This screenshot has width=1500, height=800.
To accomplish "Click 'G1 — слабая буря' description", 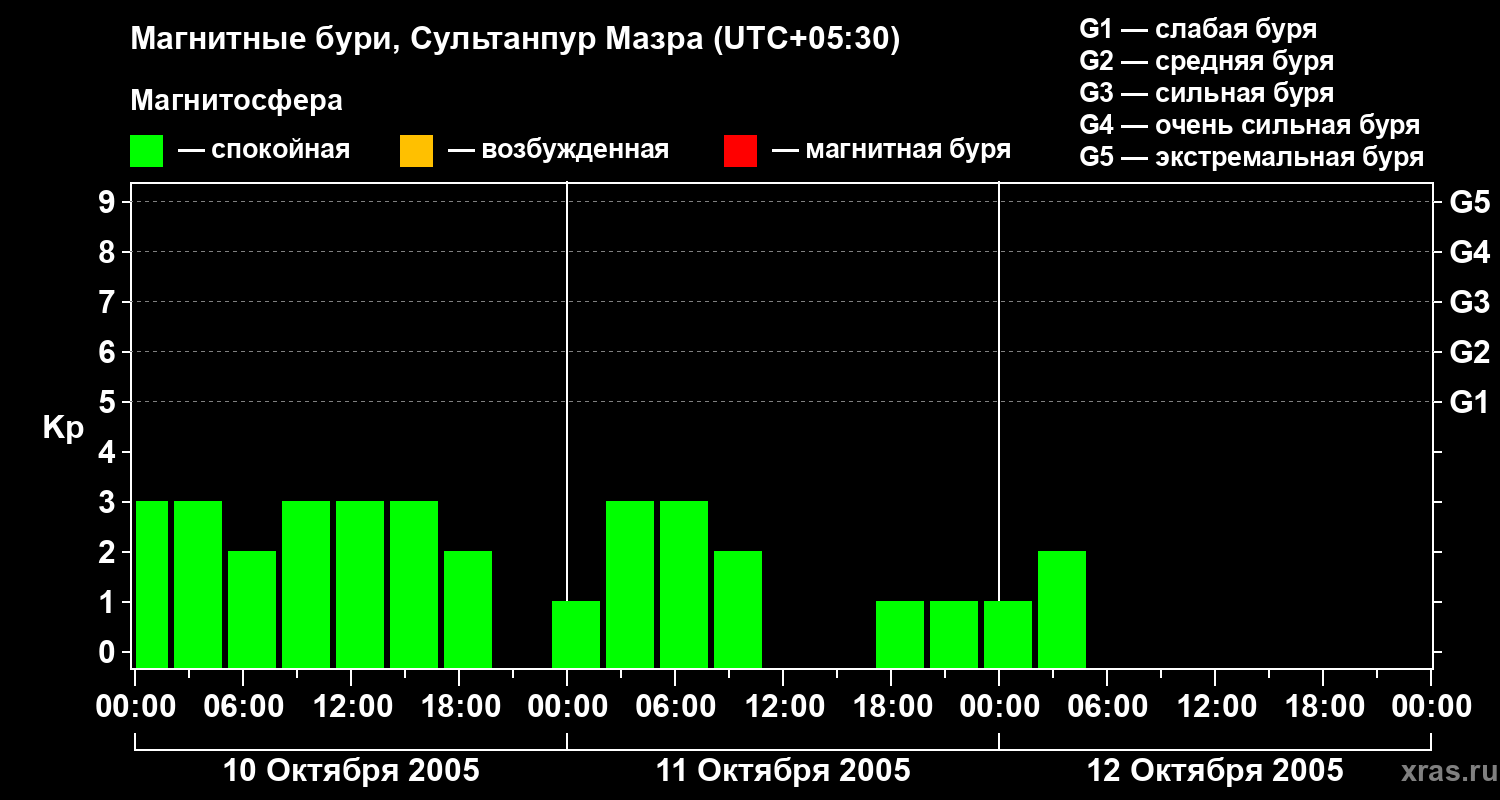I will point(1198,29).
